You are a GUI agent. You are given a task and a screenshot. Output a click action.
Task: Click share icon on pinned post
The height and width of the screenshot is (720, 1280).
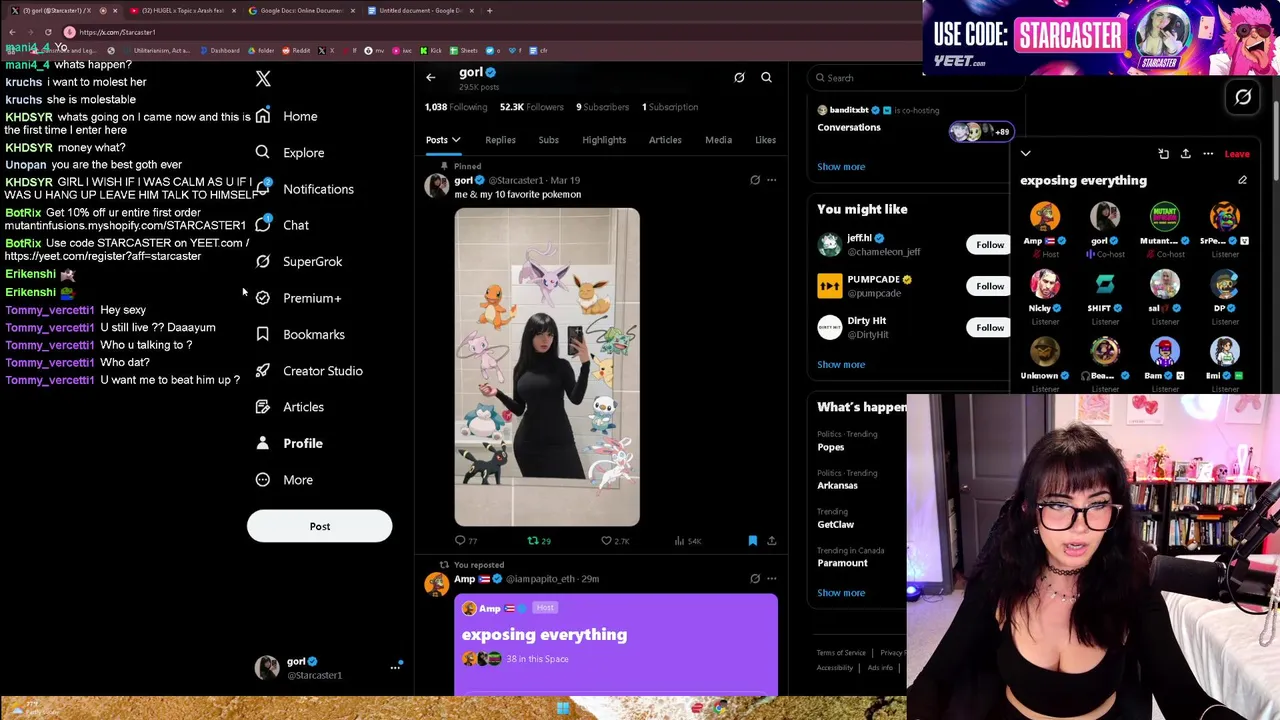click(x=771, y=541)
